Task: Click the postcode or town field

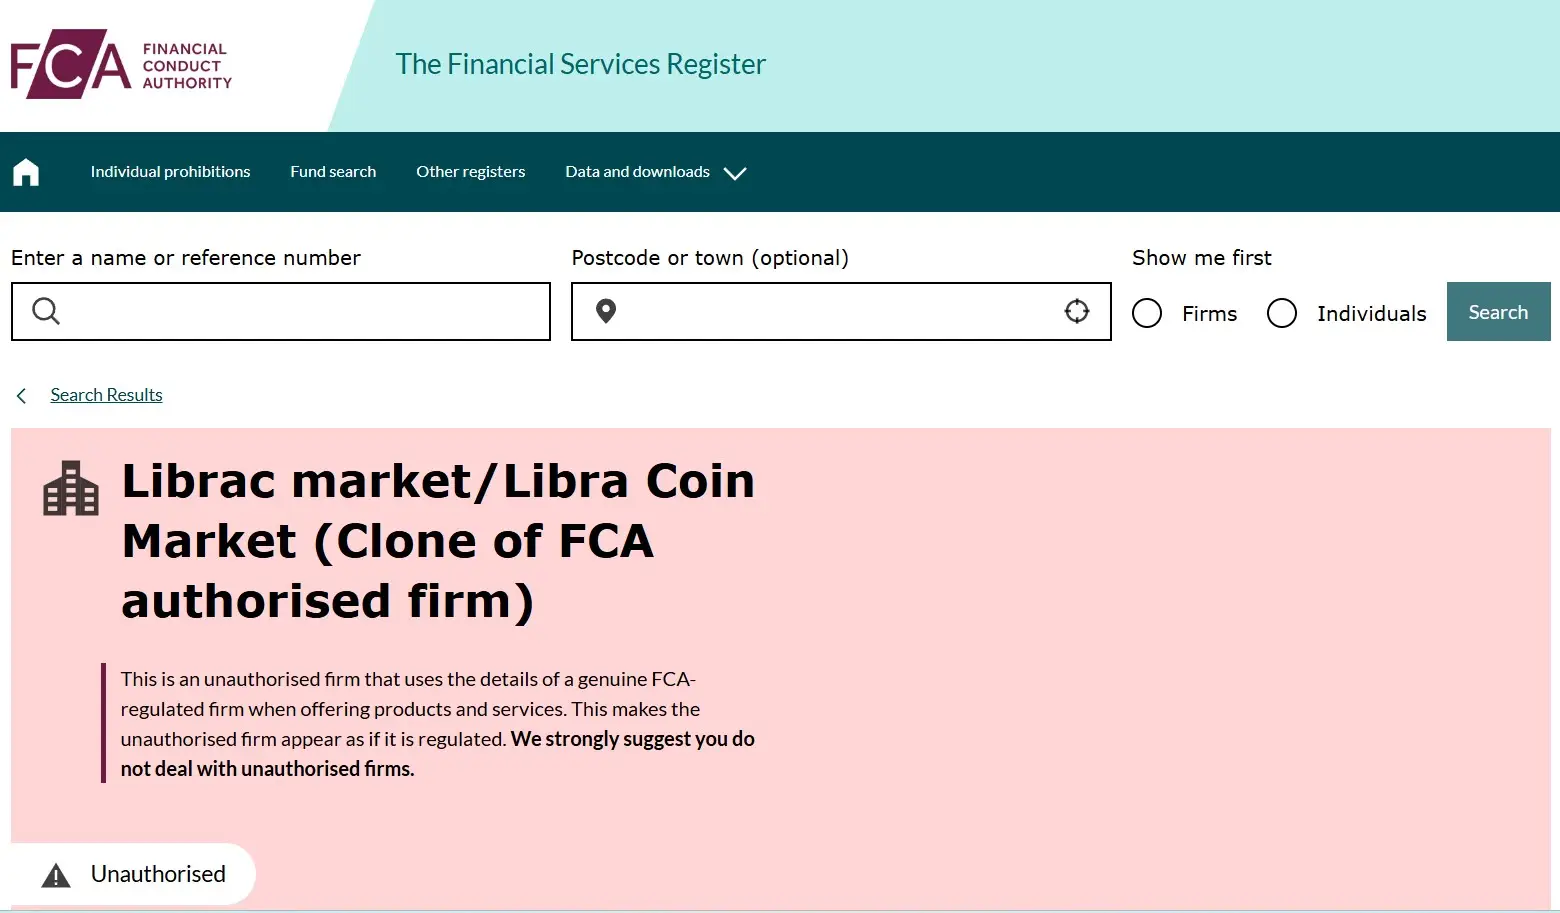Action: pyautogui.click(x=840, y=311)
